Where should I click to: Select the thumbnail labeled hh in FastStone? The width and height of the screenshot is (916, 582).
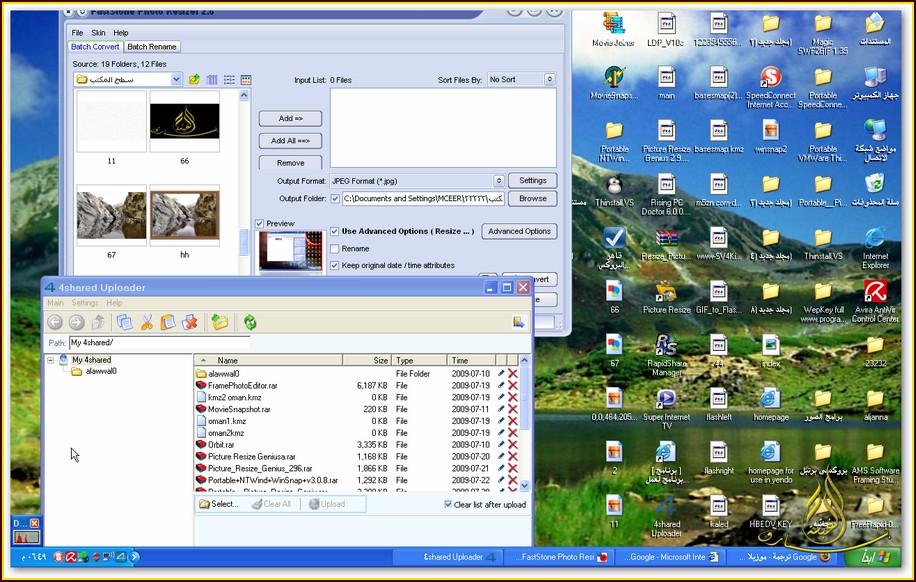(x=185, y=216)
